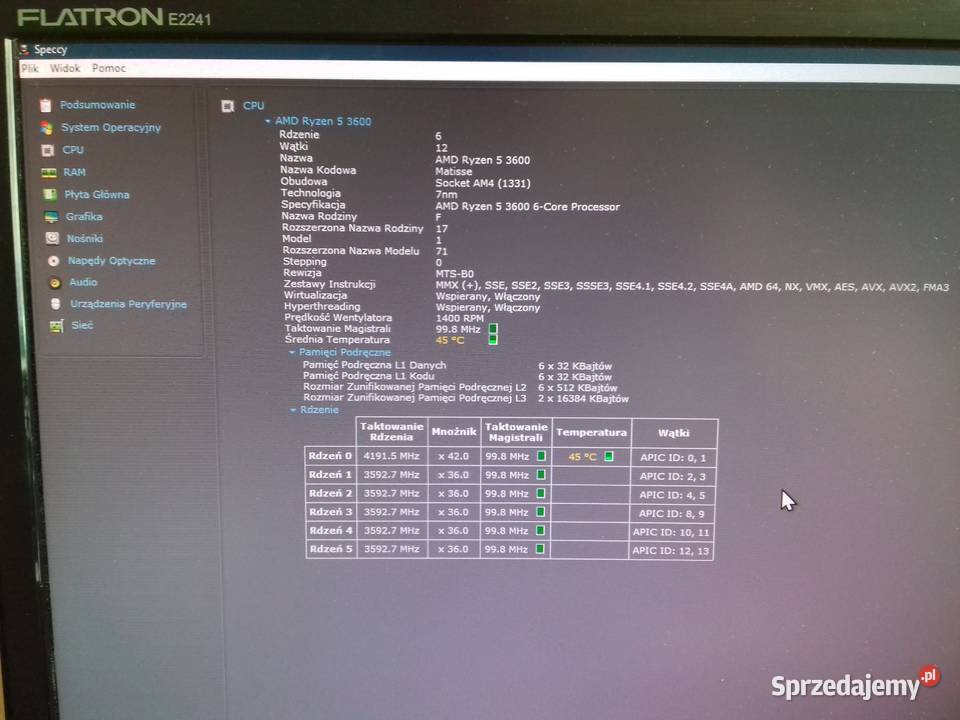Click the Grafika monitor icon
Viewport: 960px width, 720px height.
tap(51, 217)
